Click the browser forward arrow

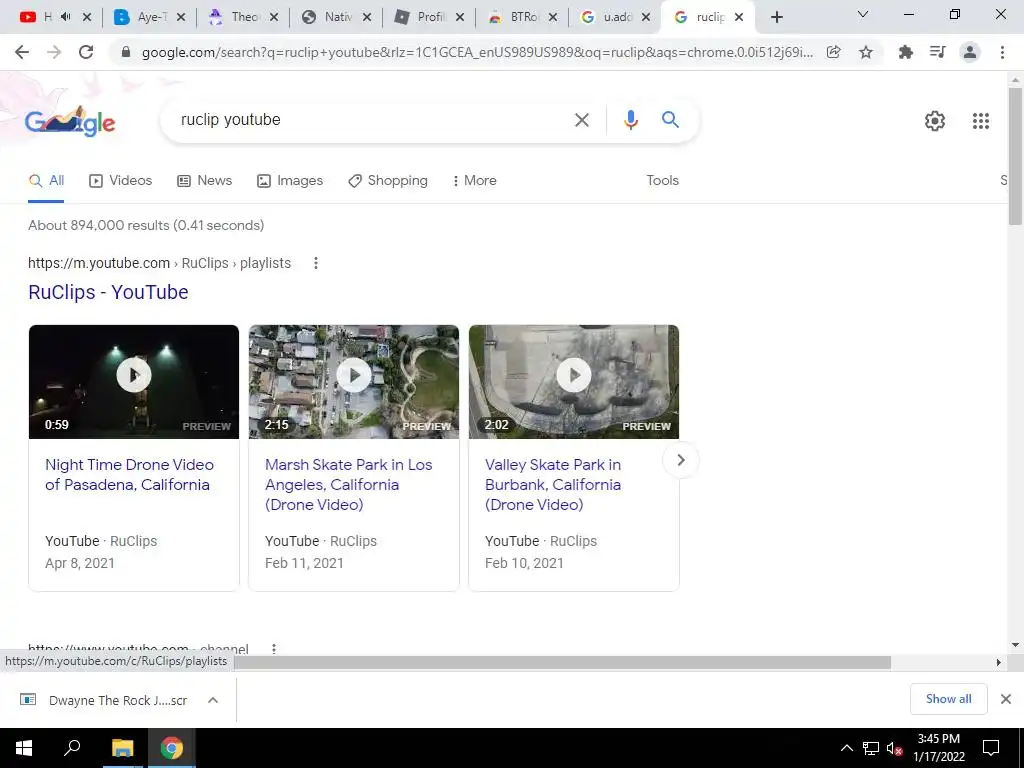click(x=54, y=52)
